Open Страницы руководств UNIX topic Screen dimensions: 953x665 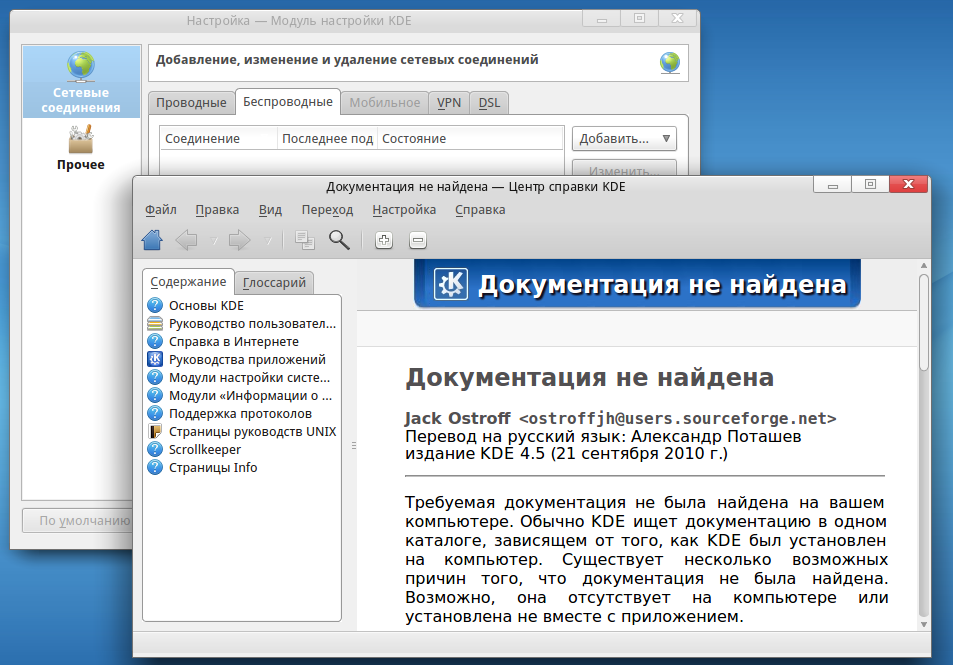(252, 432)
